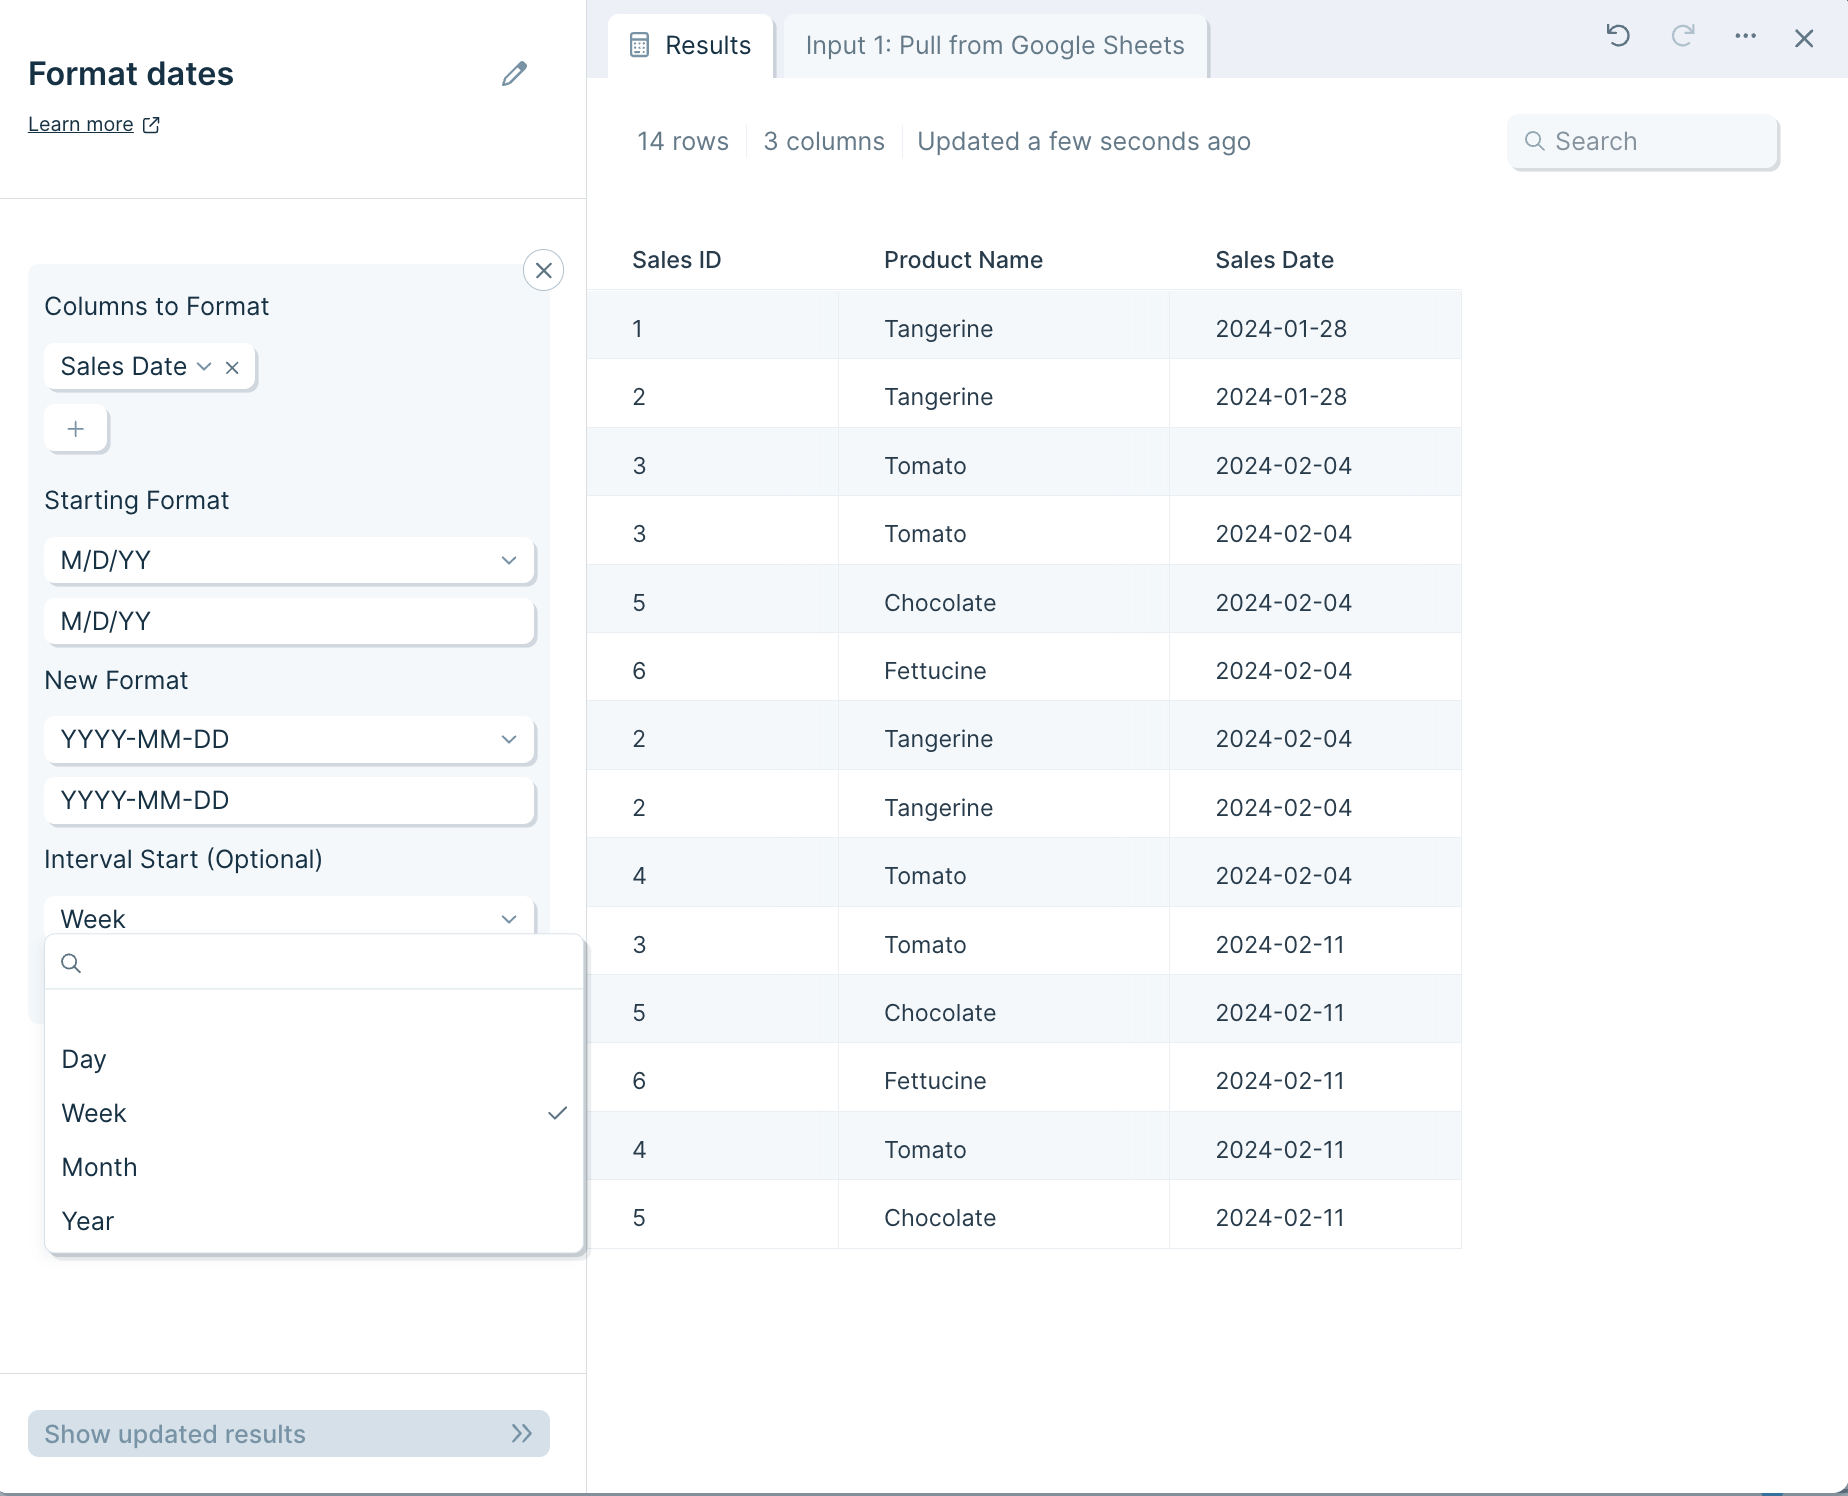The width and height of the screenshot is (1848, 1496).
Task: Remove Sales Date column with its x icon
Action: (233, 367)
